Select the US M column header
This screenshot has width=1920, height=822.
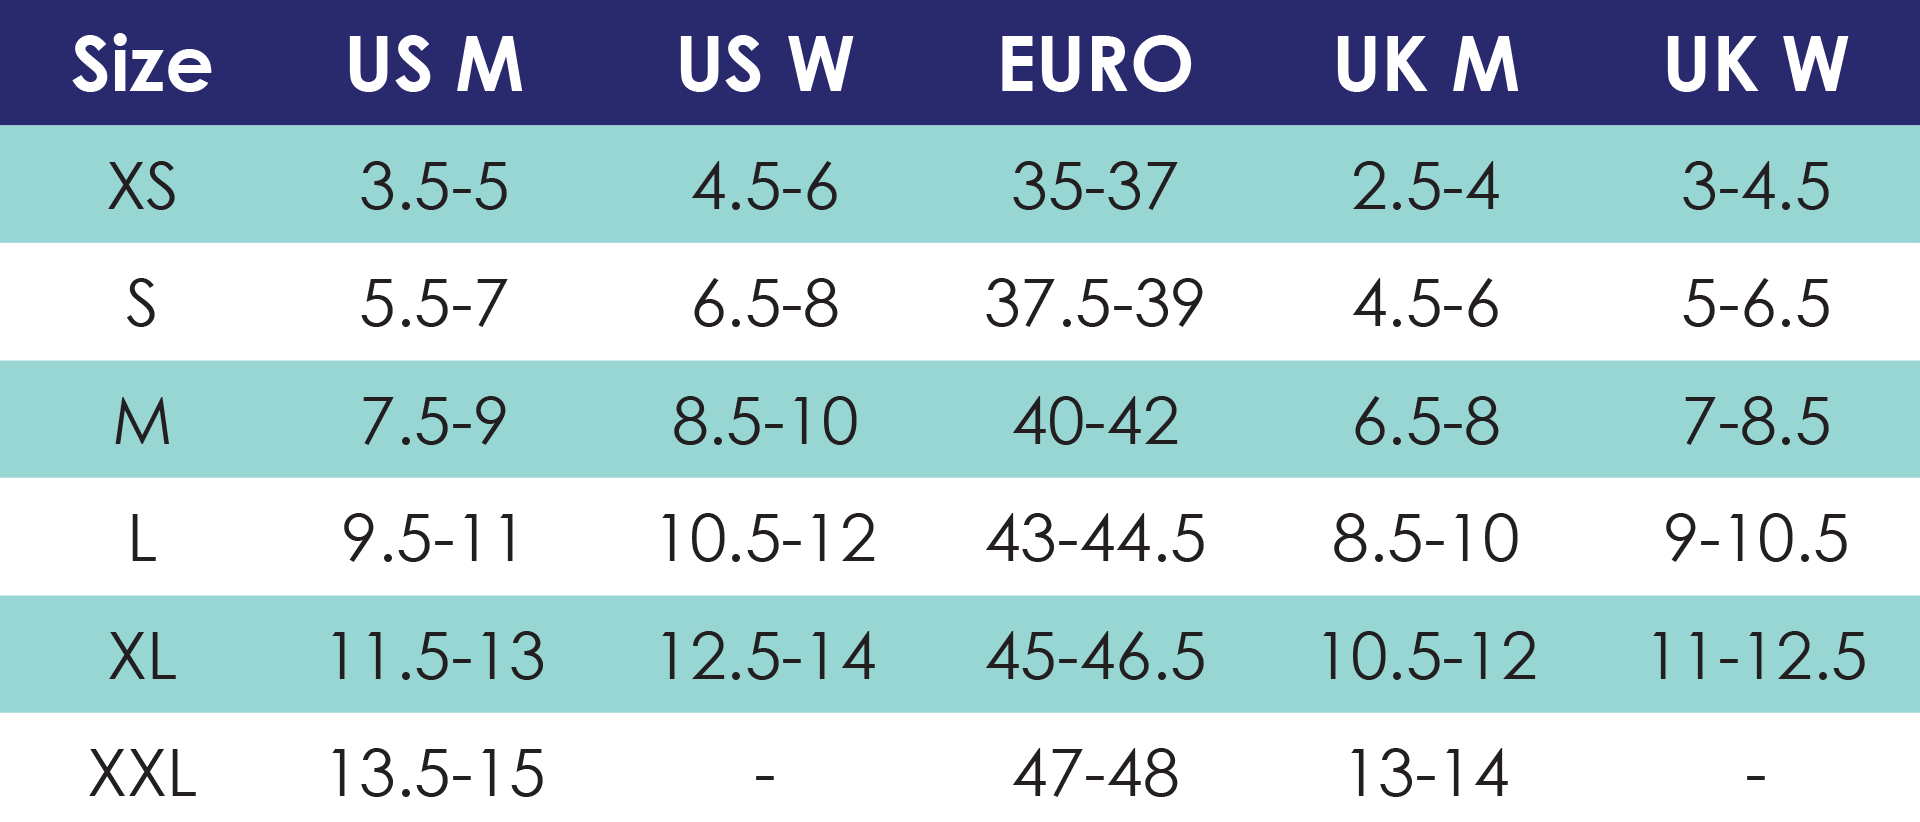pos(435,65)
